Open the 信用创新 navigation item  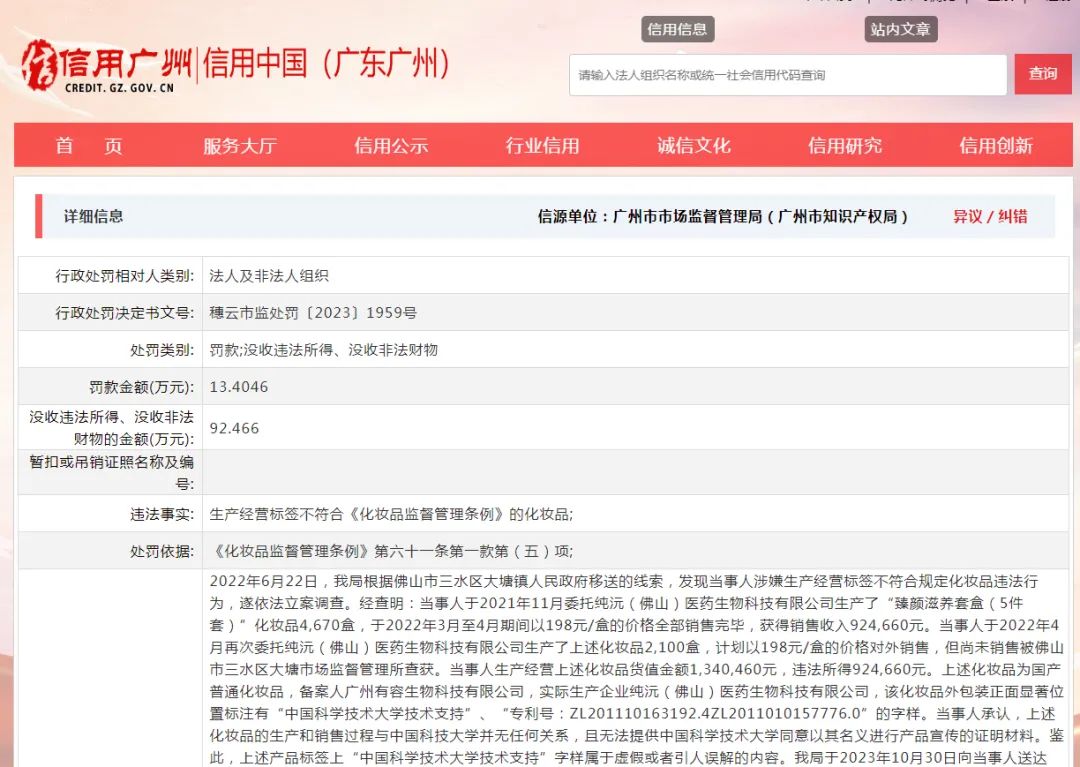995,146
